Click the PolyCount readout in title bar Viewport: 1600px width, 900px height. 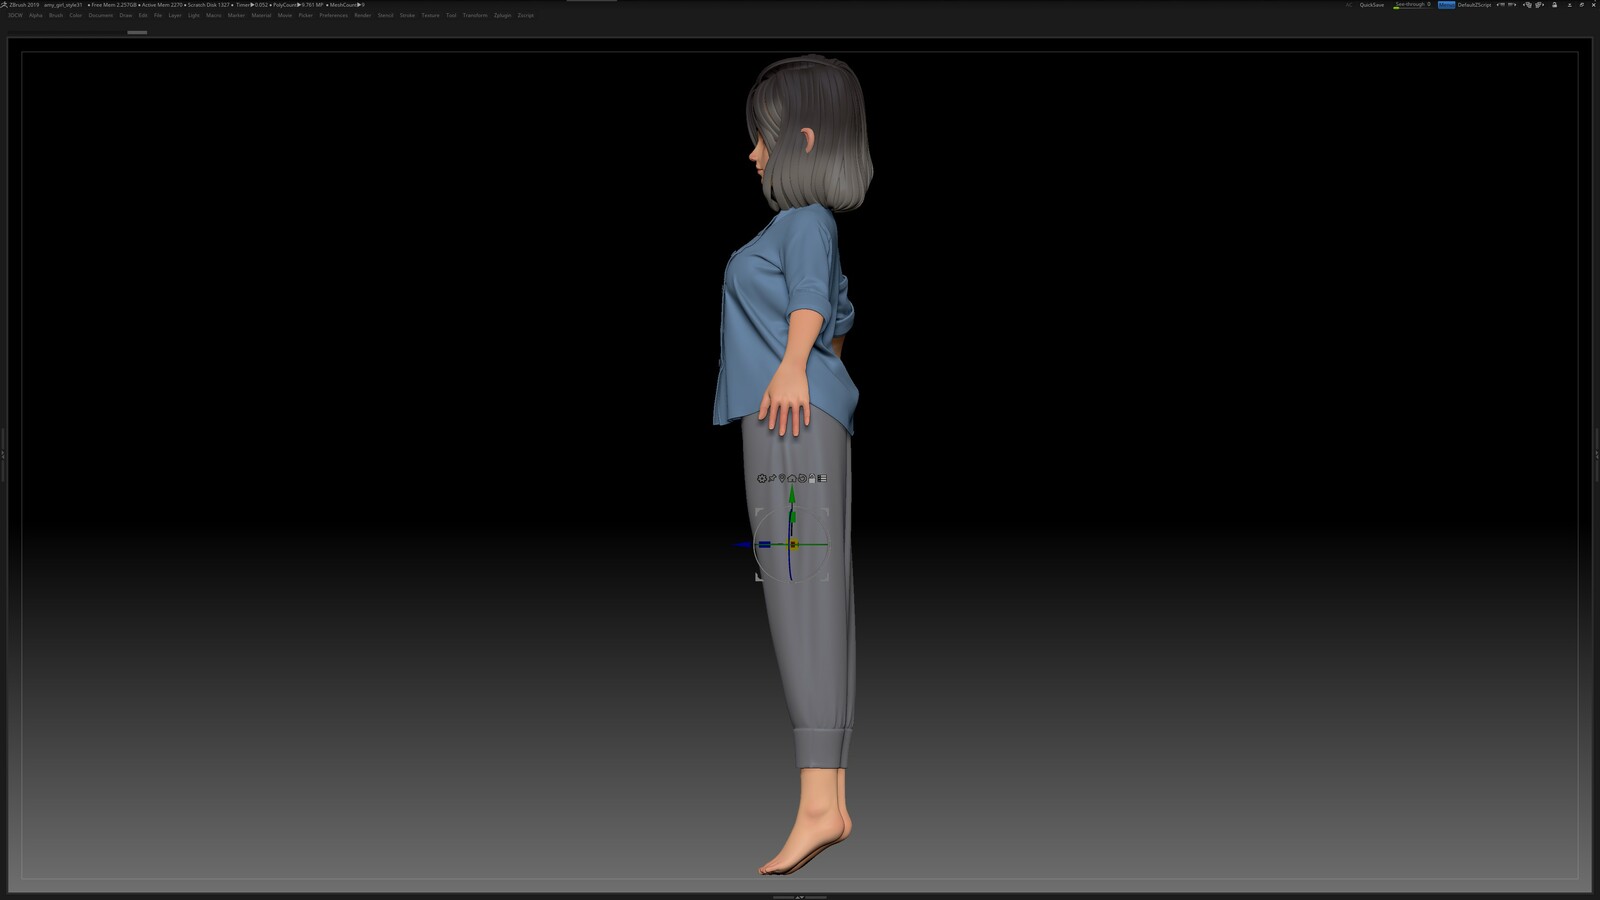click(297, 5)
